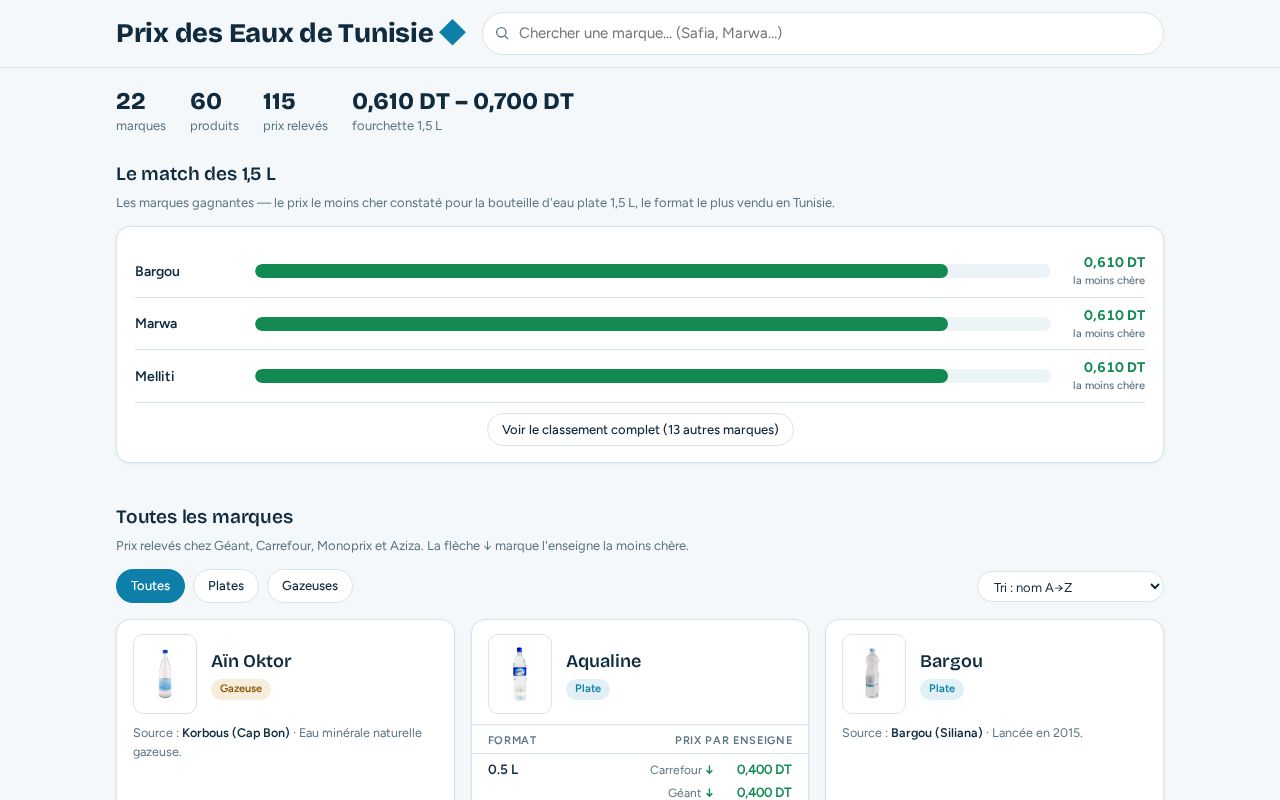1280x800 pixels.
Task: Click Bargou's green price bar in the ranking
Action: (601, 271)
